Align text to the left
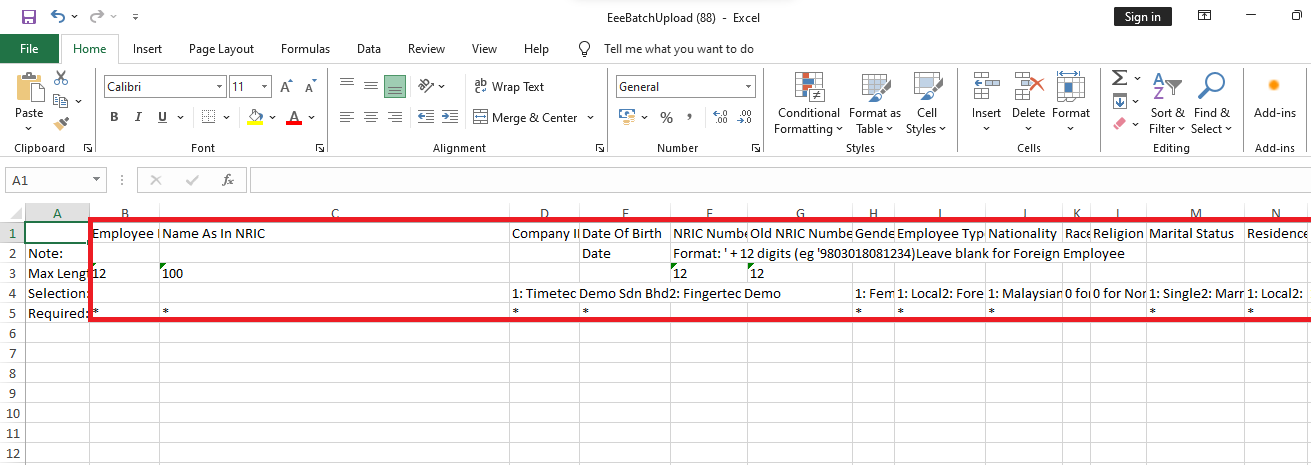 click(347, 117)
